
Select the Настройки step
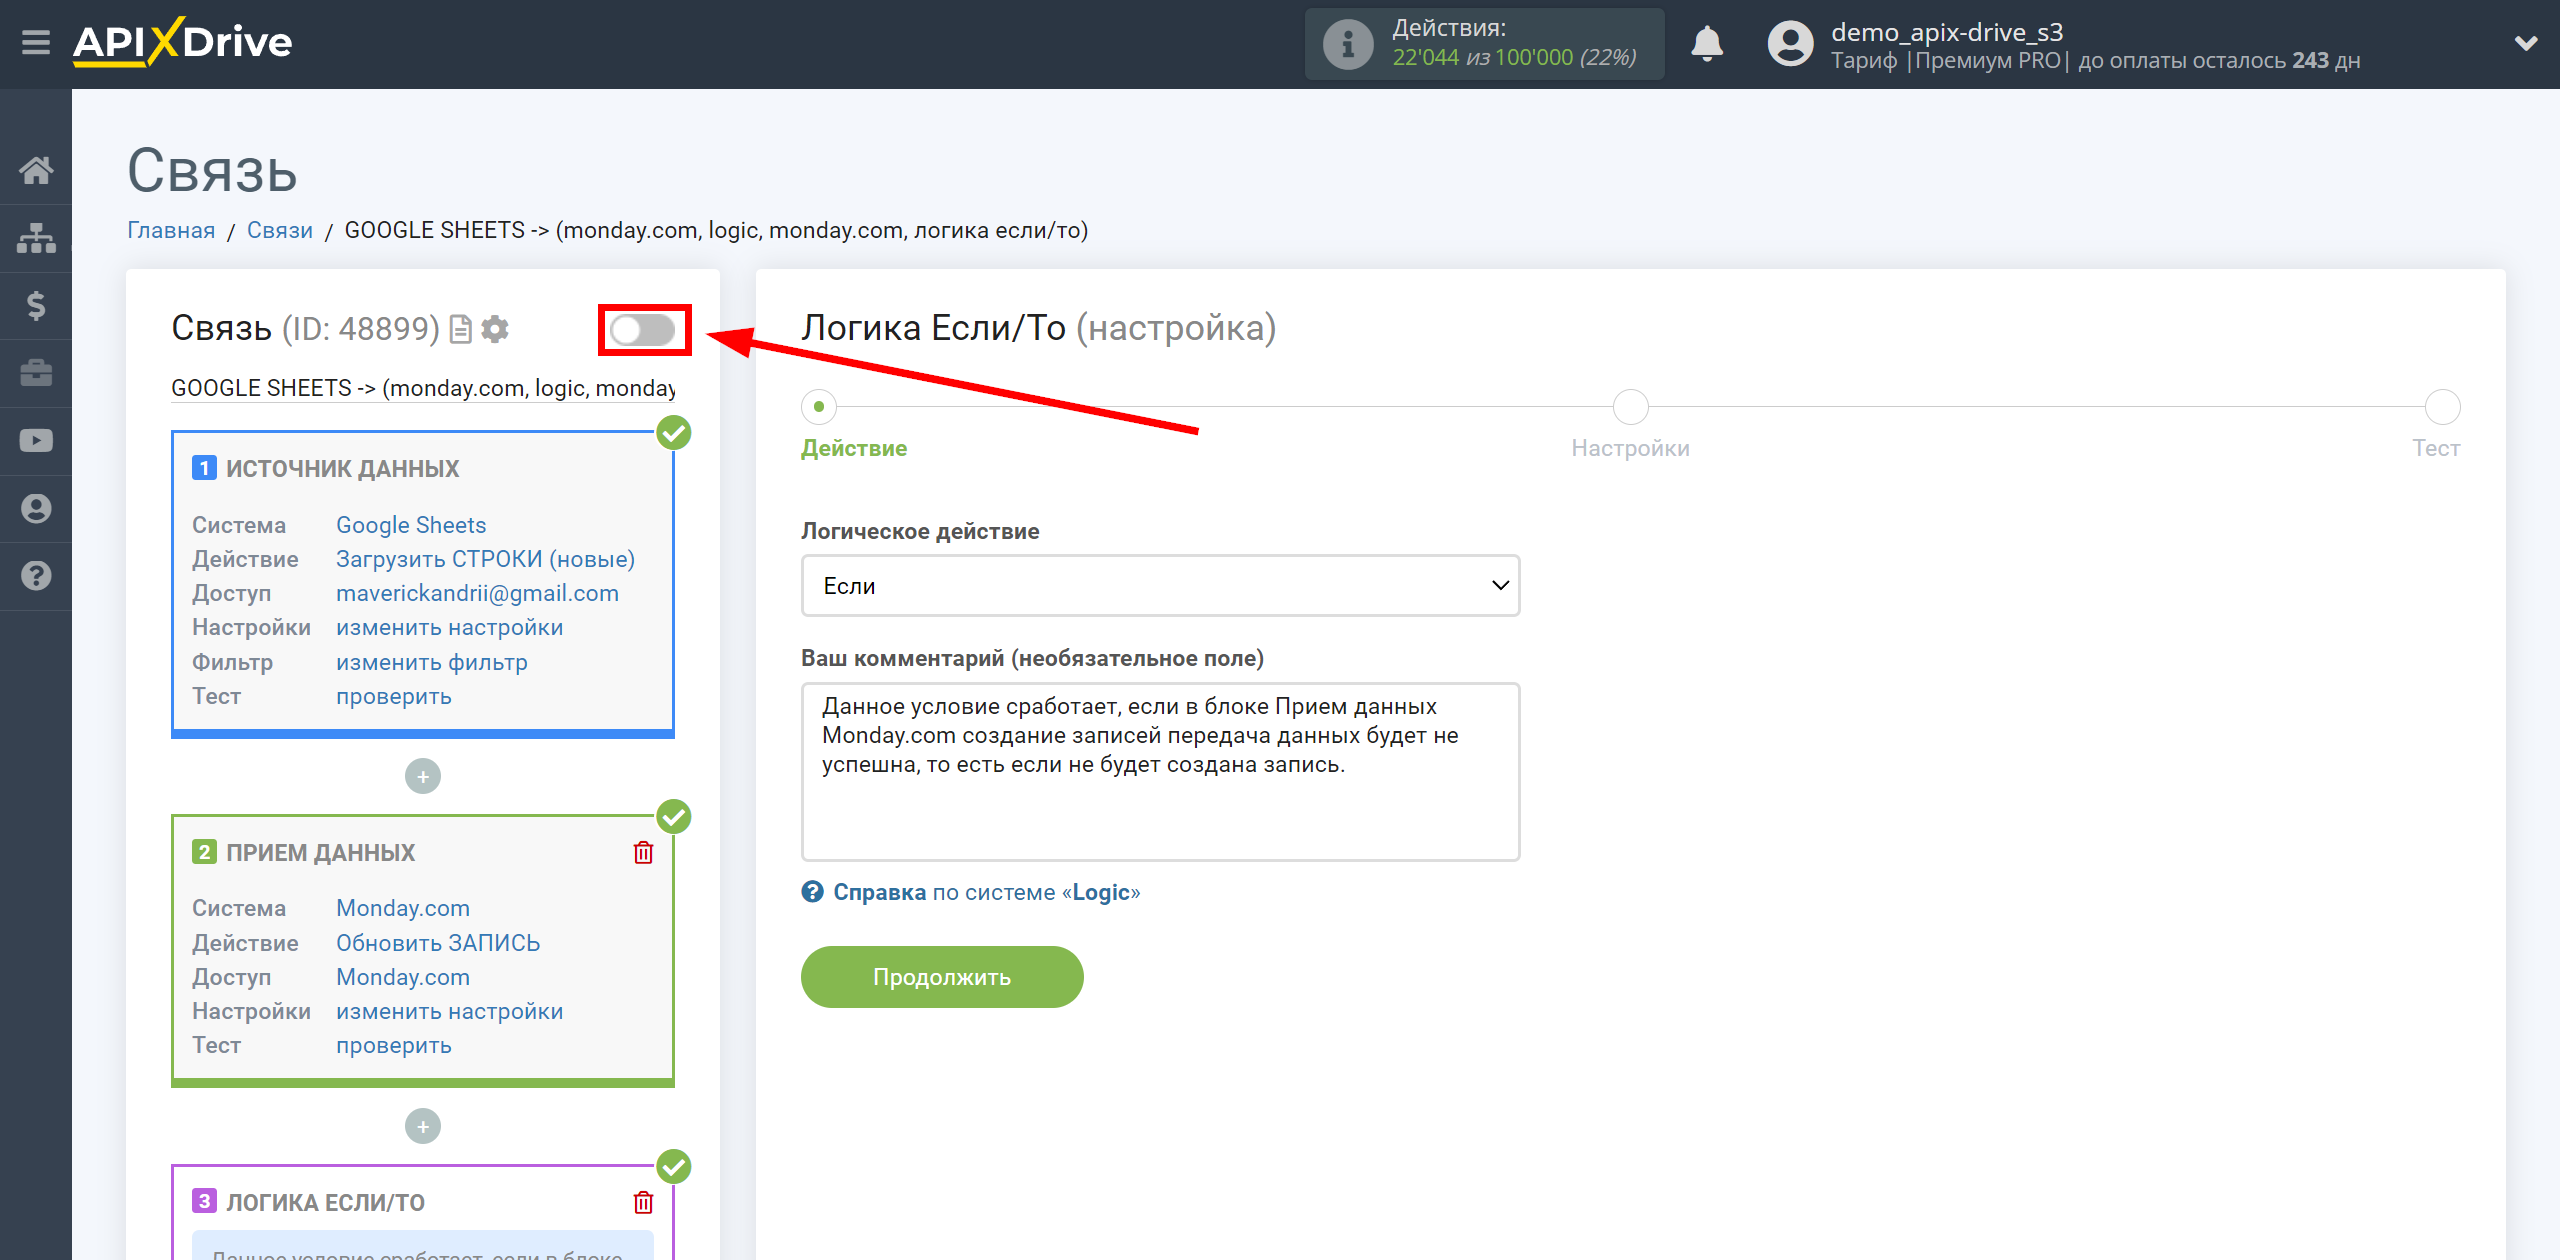coord(1630,406)
